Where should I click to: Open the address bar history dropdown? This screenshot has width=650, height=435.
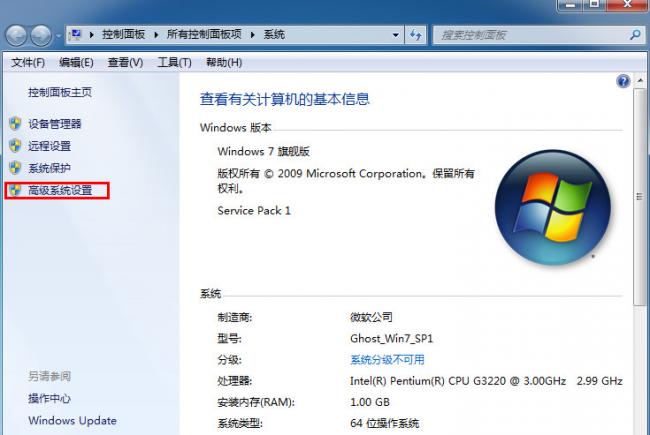(x=395, y=35)
